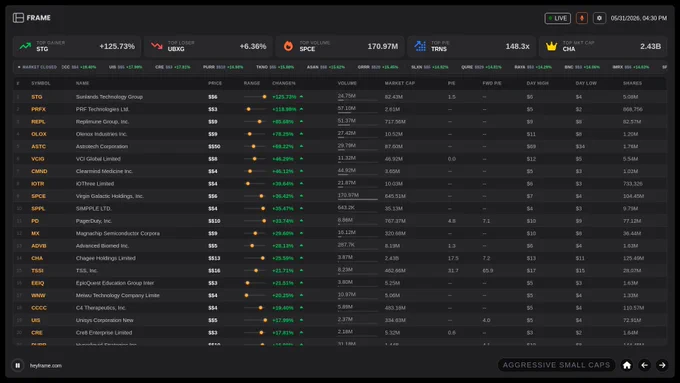Go to home screen icon

(627, 365)
